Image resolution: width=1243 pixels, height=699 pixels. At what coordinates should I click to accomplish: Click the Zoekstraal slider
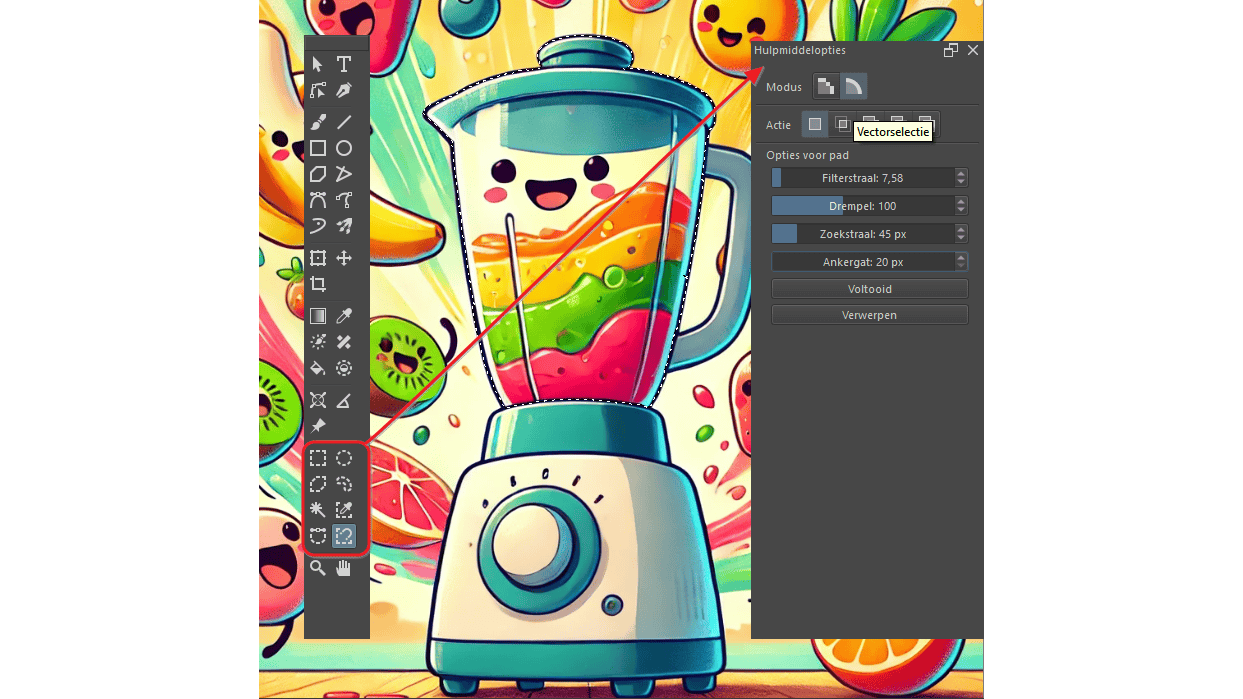(862, 234)
